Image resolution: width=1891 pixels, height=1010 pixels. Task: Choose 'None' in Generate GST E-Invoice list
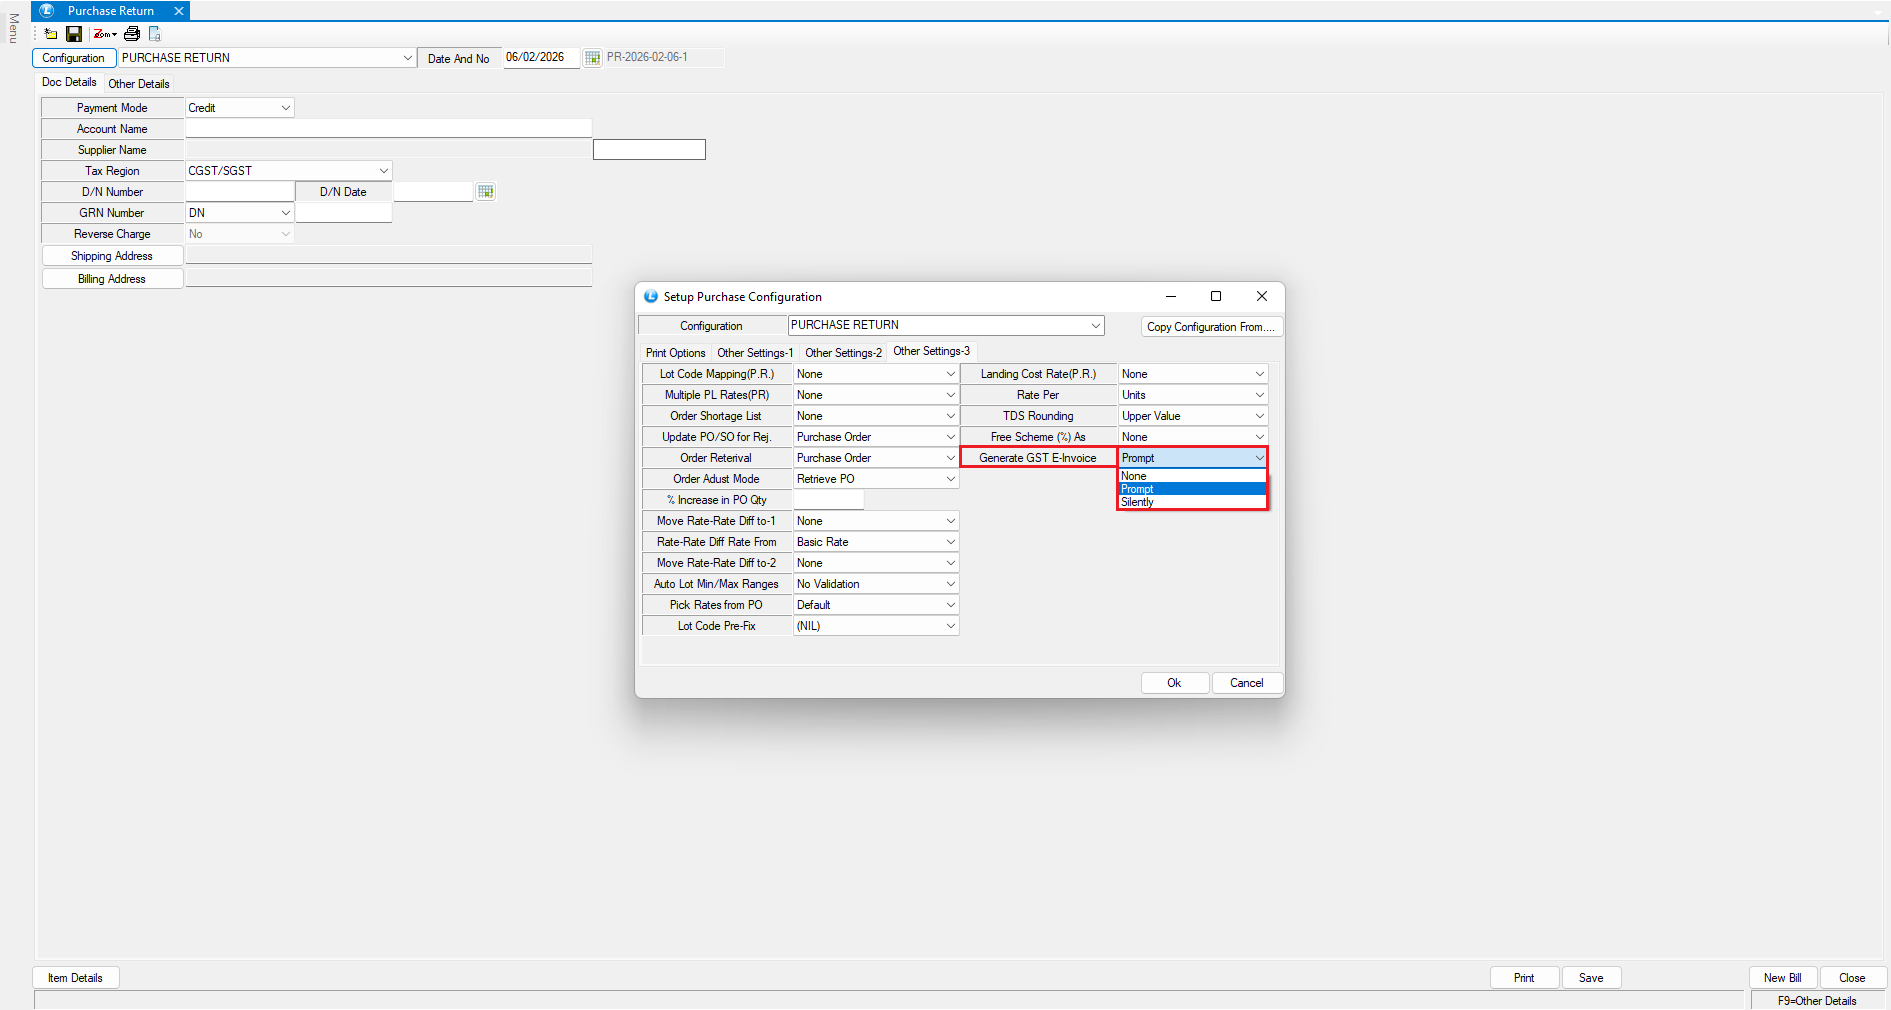(x=1134, y=476)
